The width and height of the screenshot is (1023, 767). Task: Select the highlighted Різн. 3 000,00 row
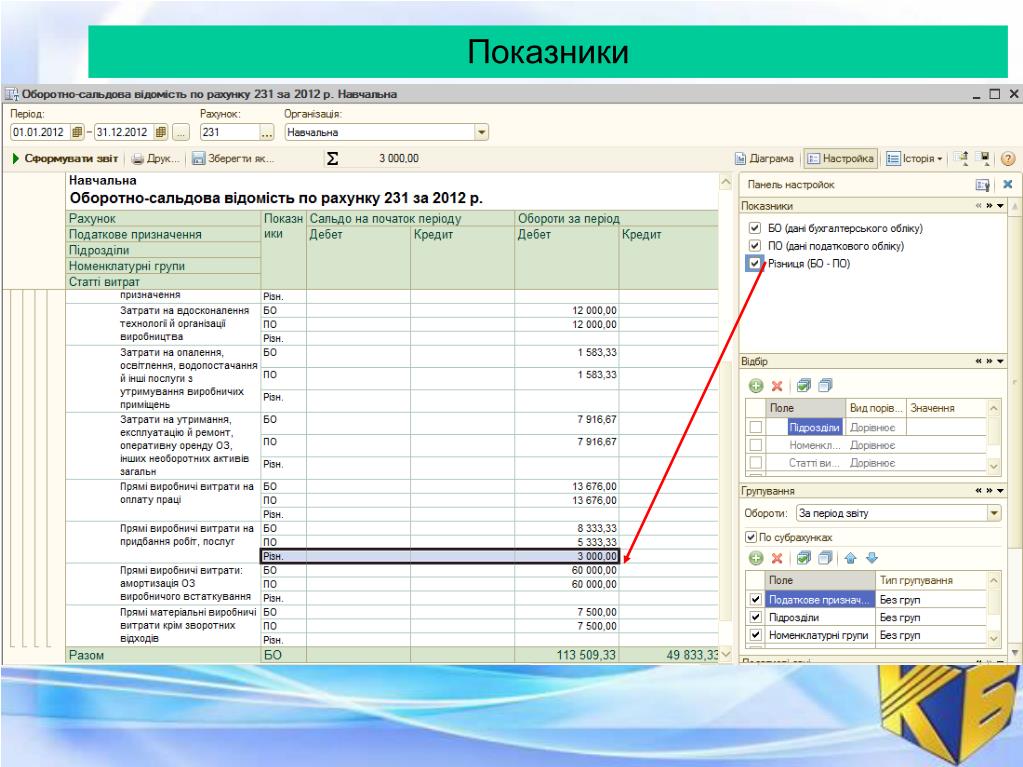click(439, 556)
